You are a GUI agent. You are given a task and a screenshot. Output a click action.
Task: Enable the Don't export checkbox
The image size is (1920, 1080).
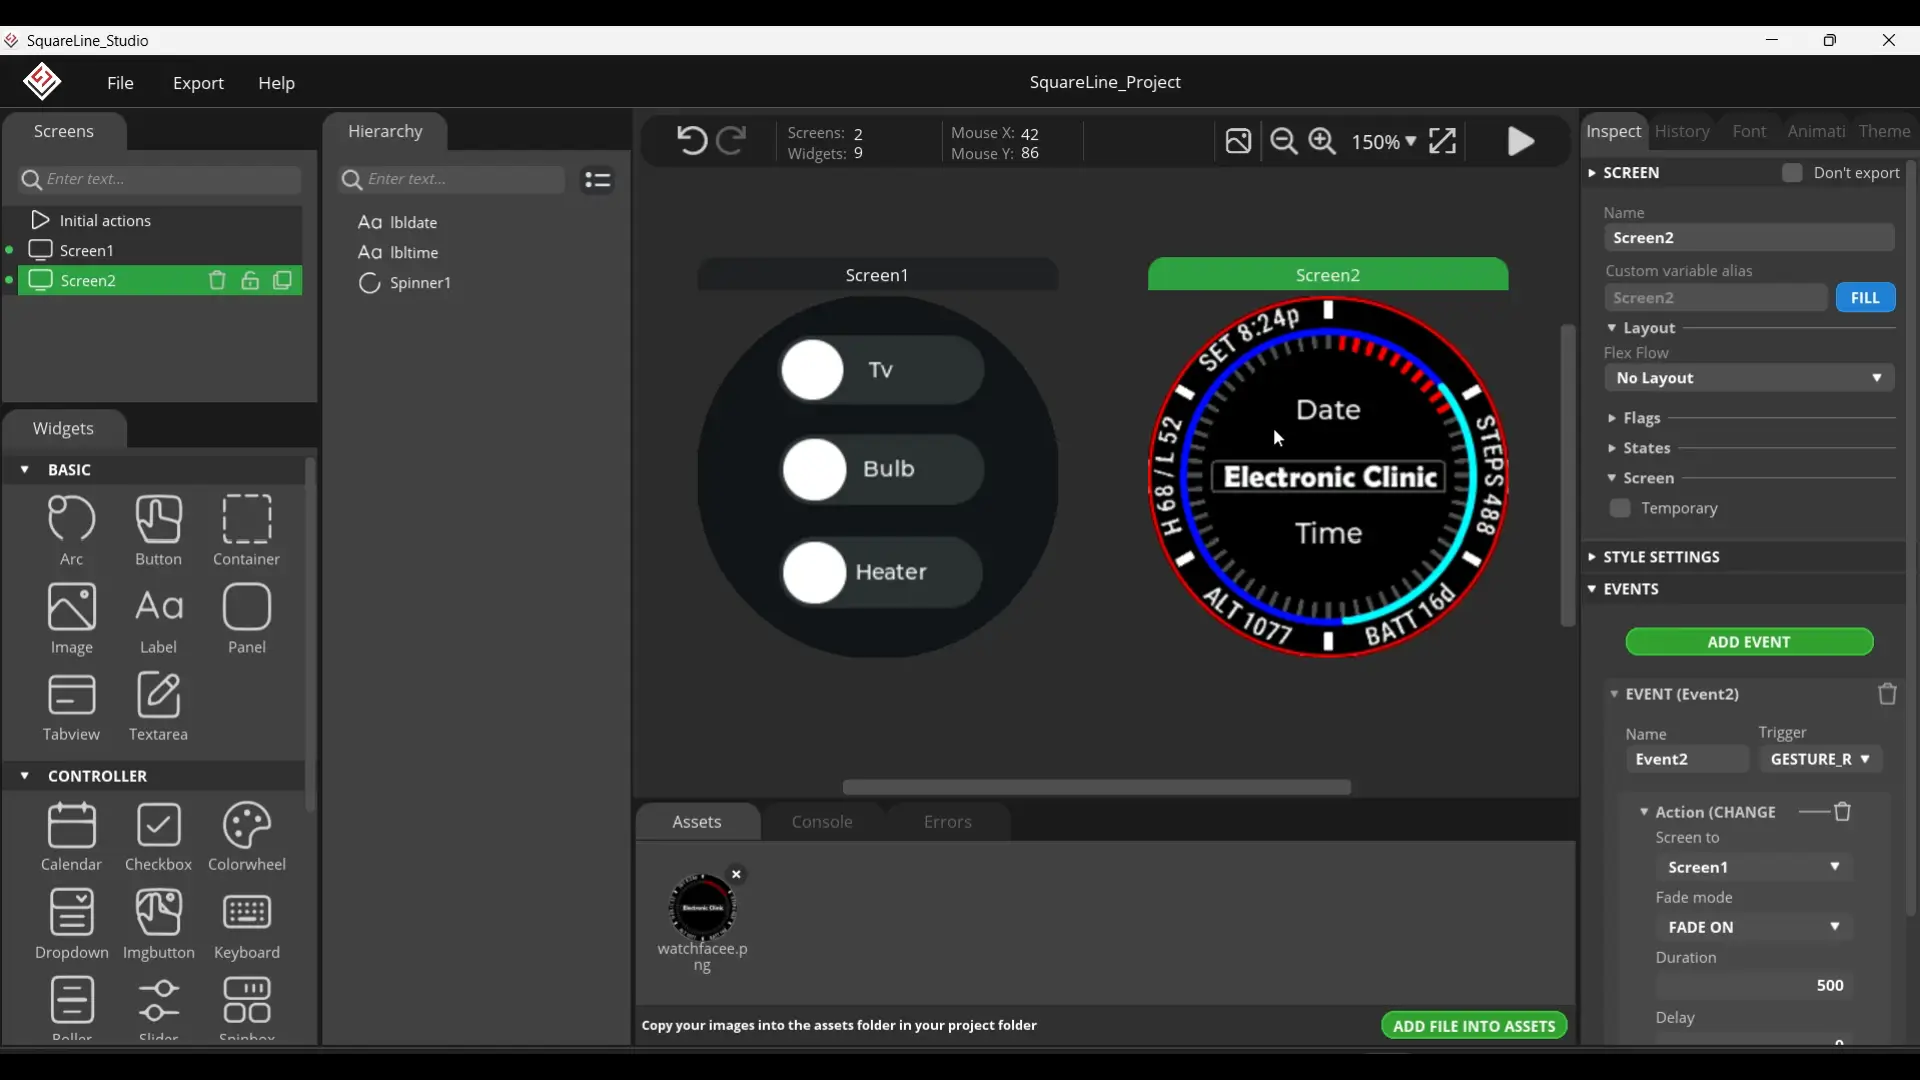click(1792, 173)
